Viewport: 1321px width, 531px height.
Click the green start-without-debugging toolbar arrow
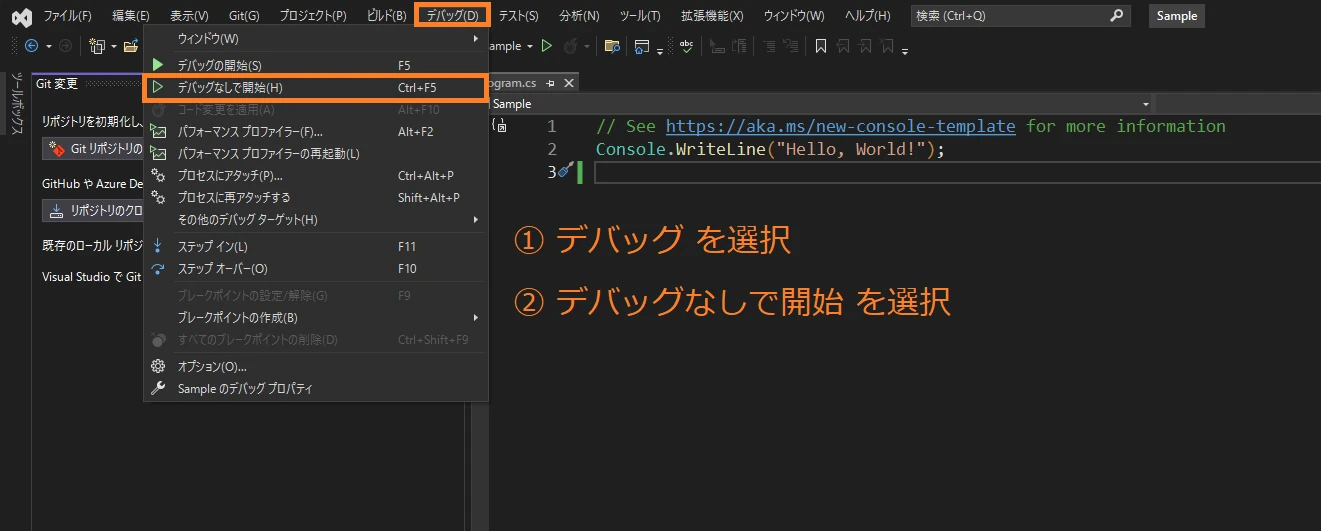coord(547,46)
